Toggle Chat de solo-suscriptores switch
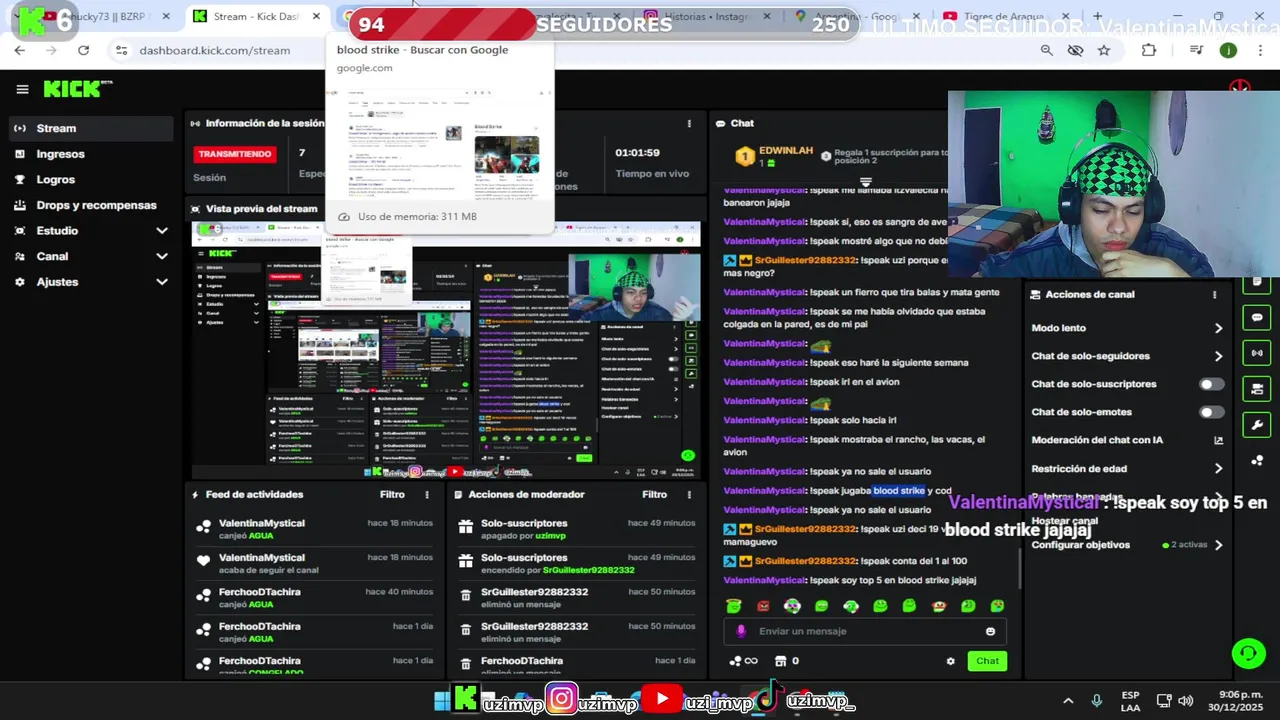 tap(1211, 384)
